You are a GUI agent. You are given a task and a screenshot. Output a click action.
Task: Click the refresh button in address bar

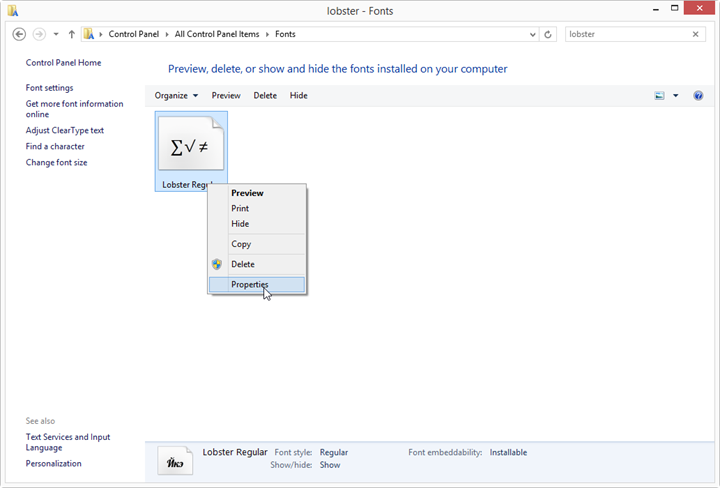coord(548,34)
